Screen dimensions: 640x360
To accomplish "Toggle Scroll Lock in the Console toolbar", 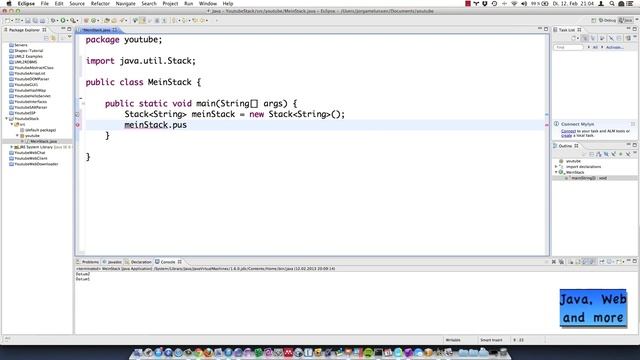I will (578, 262).
